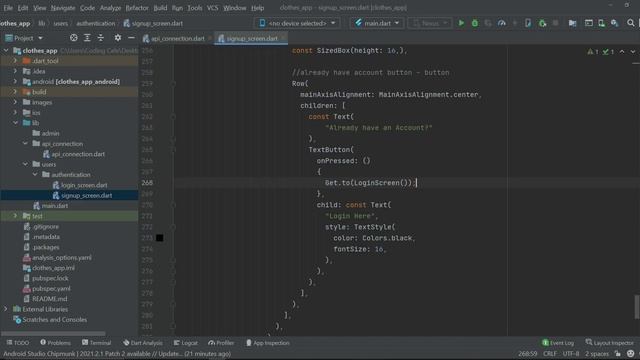The image size is (640, 360).
Task: Toggle read-only lock icon in status bar
Action: [x=618, y=354]
